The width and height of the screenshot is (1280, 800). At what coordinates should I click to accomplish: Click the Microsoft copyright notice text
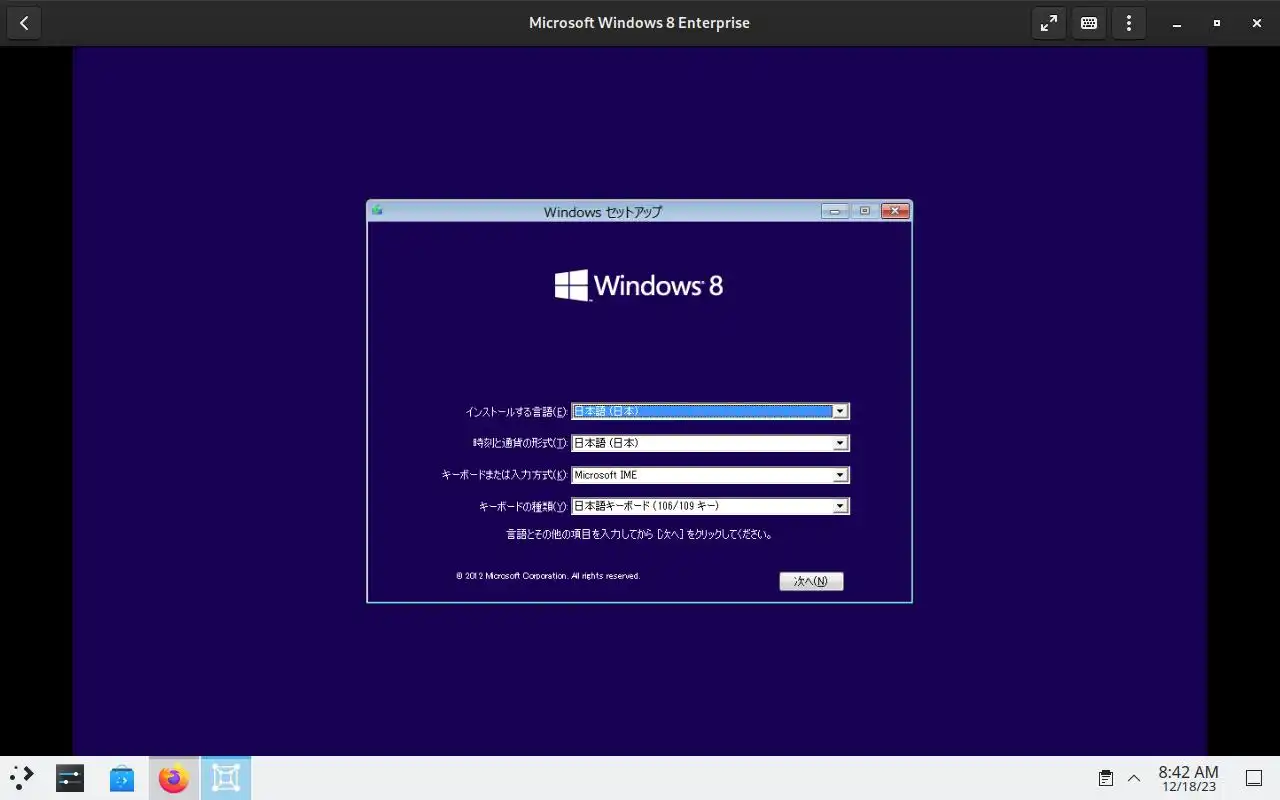coord(548,576)
